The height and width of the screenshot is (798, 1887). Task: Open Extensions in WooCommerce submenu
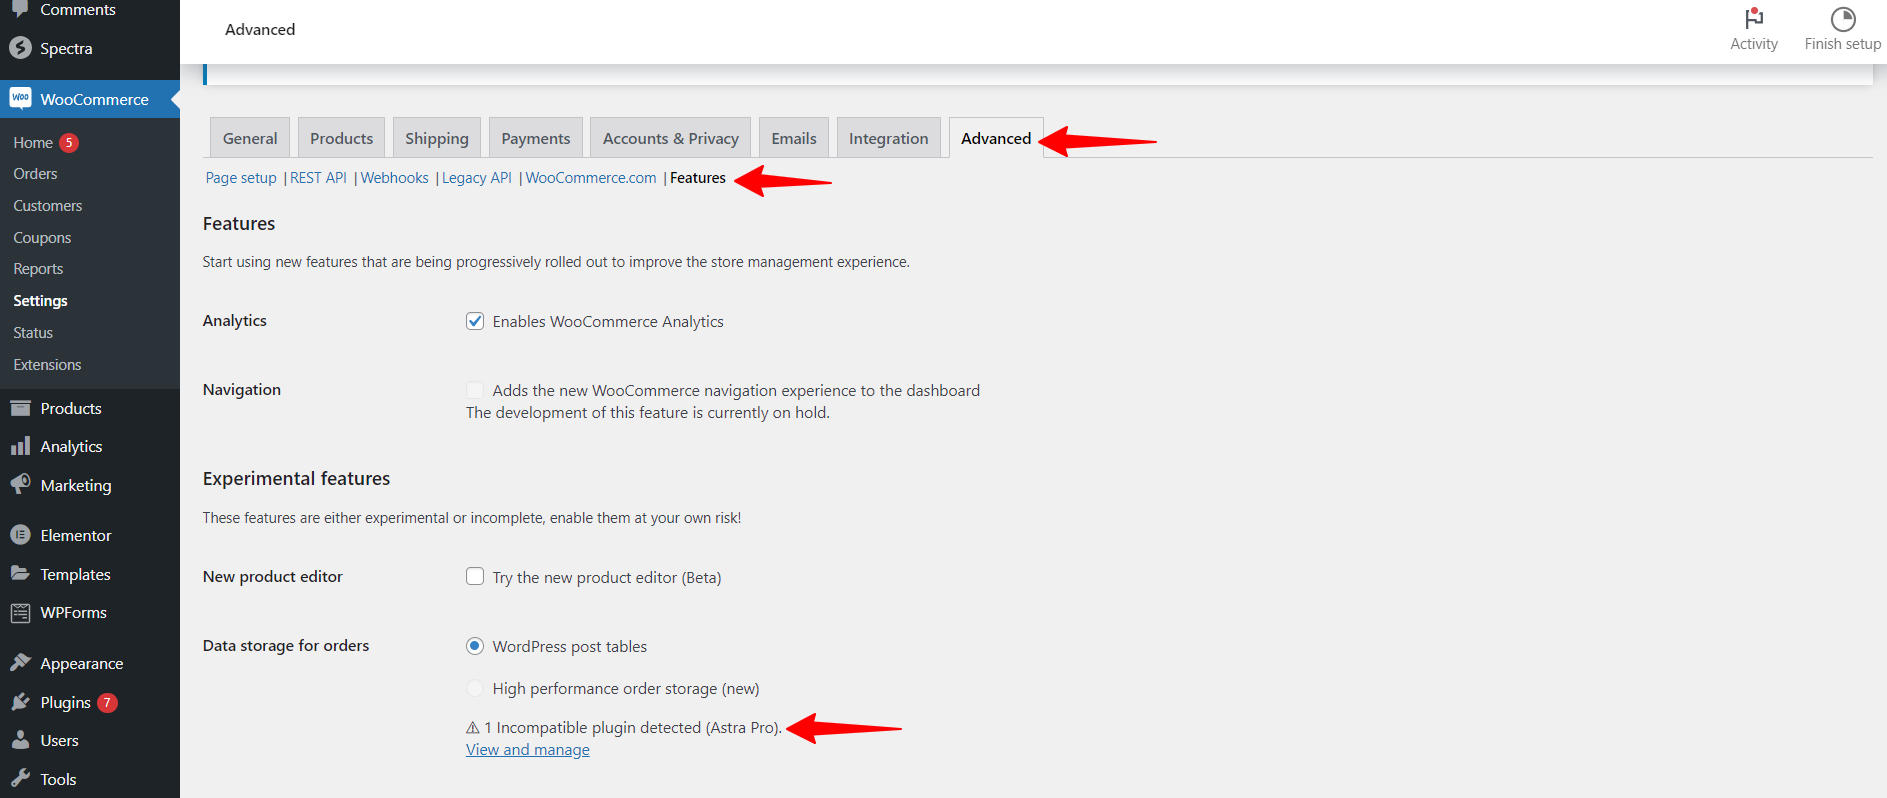pos(47,365)
